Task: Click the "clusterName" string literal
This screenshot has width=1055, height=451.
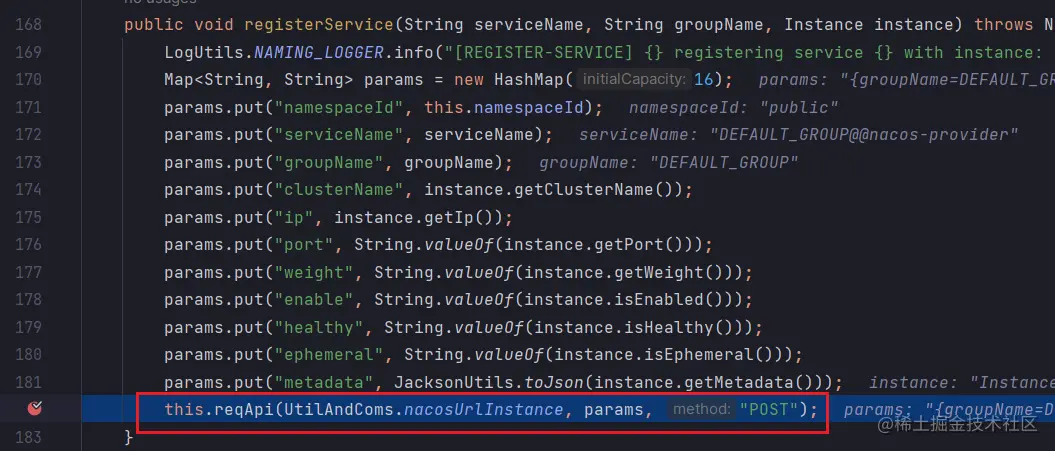Action: 340,190
